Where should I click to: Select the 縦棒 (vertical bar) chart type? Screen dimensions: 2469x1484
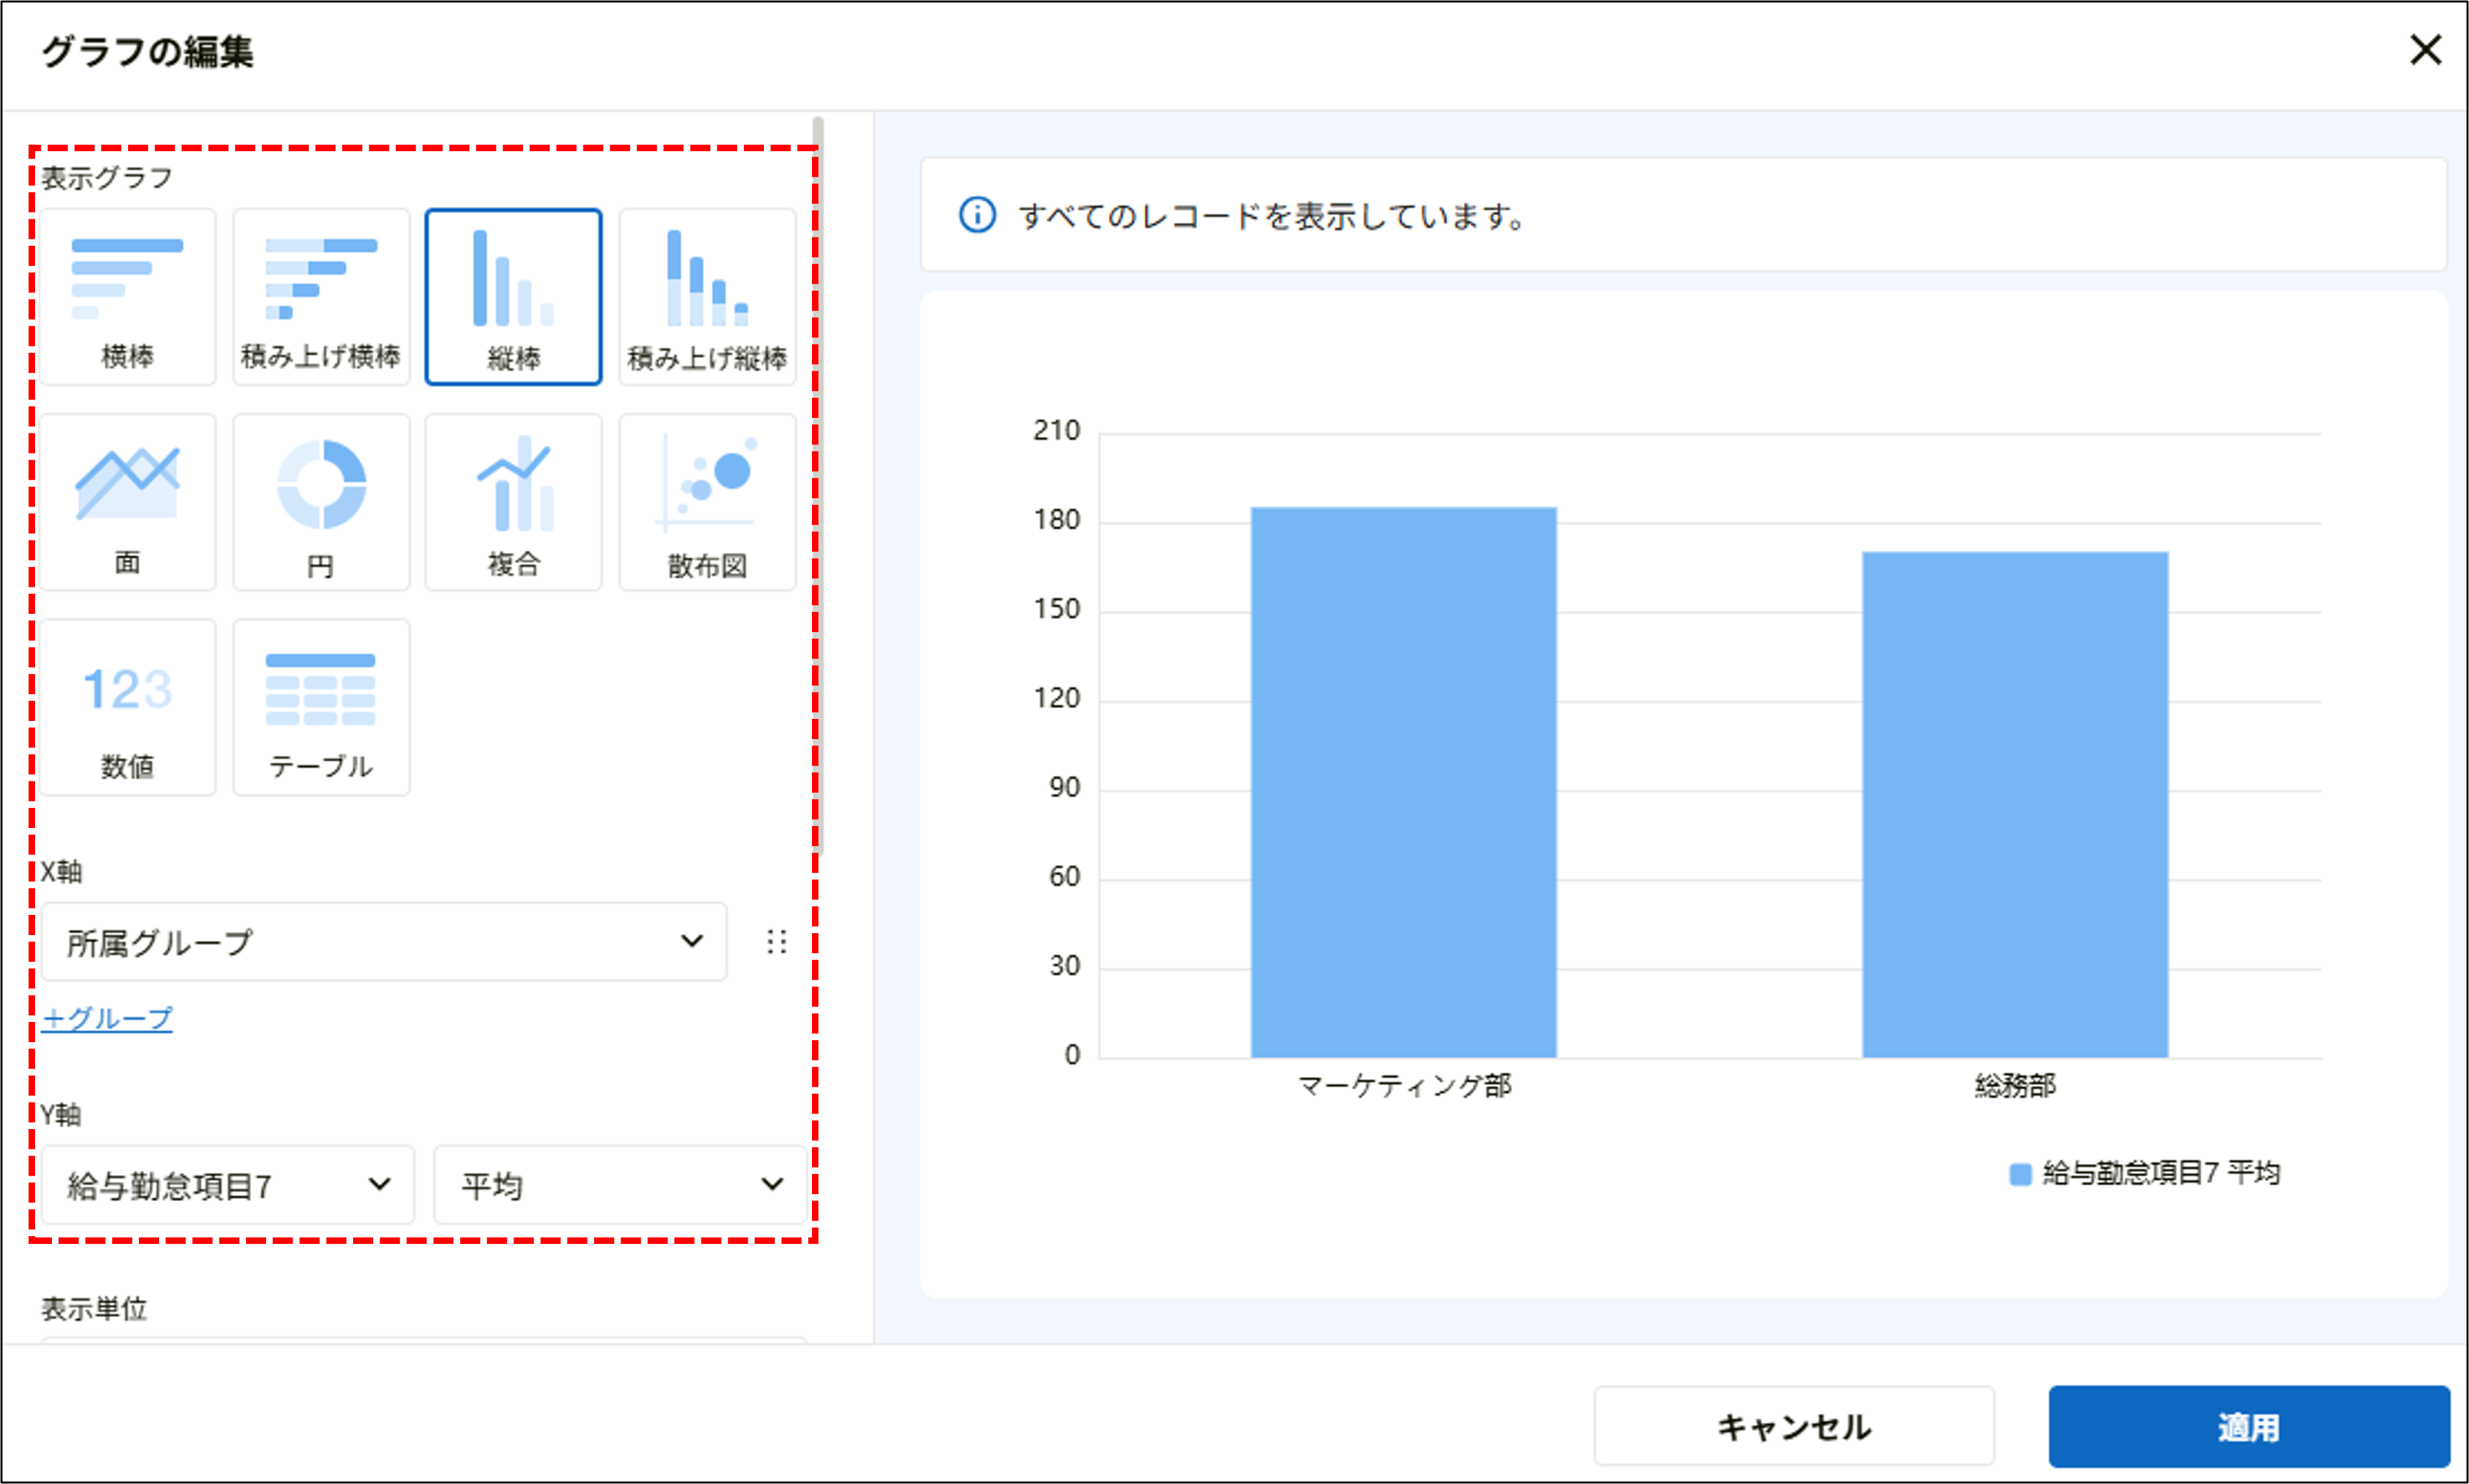(513, 295)
